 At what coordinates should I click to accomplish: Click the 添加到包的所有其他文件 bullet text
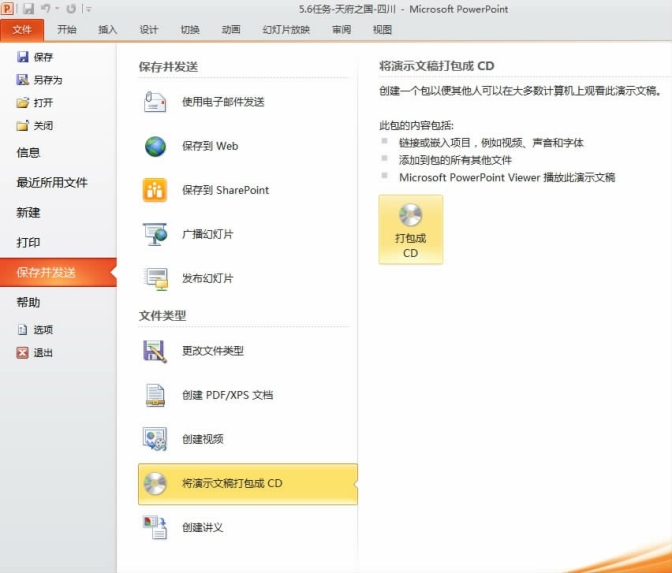[455, 160]
